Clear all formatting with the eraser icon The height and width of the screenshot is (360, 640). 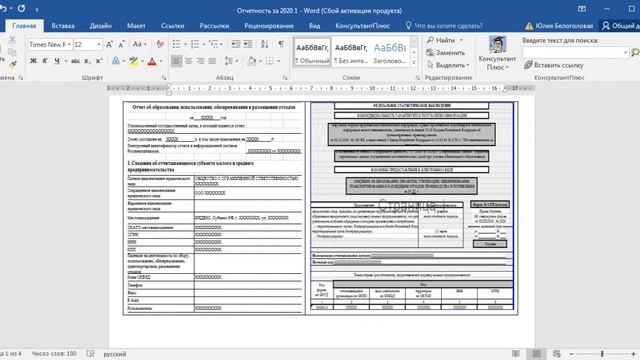click(x=160, y=44)
